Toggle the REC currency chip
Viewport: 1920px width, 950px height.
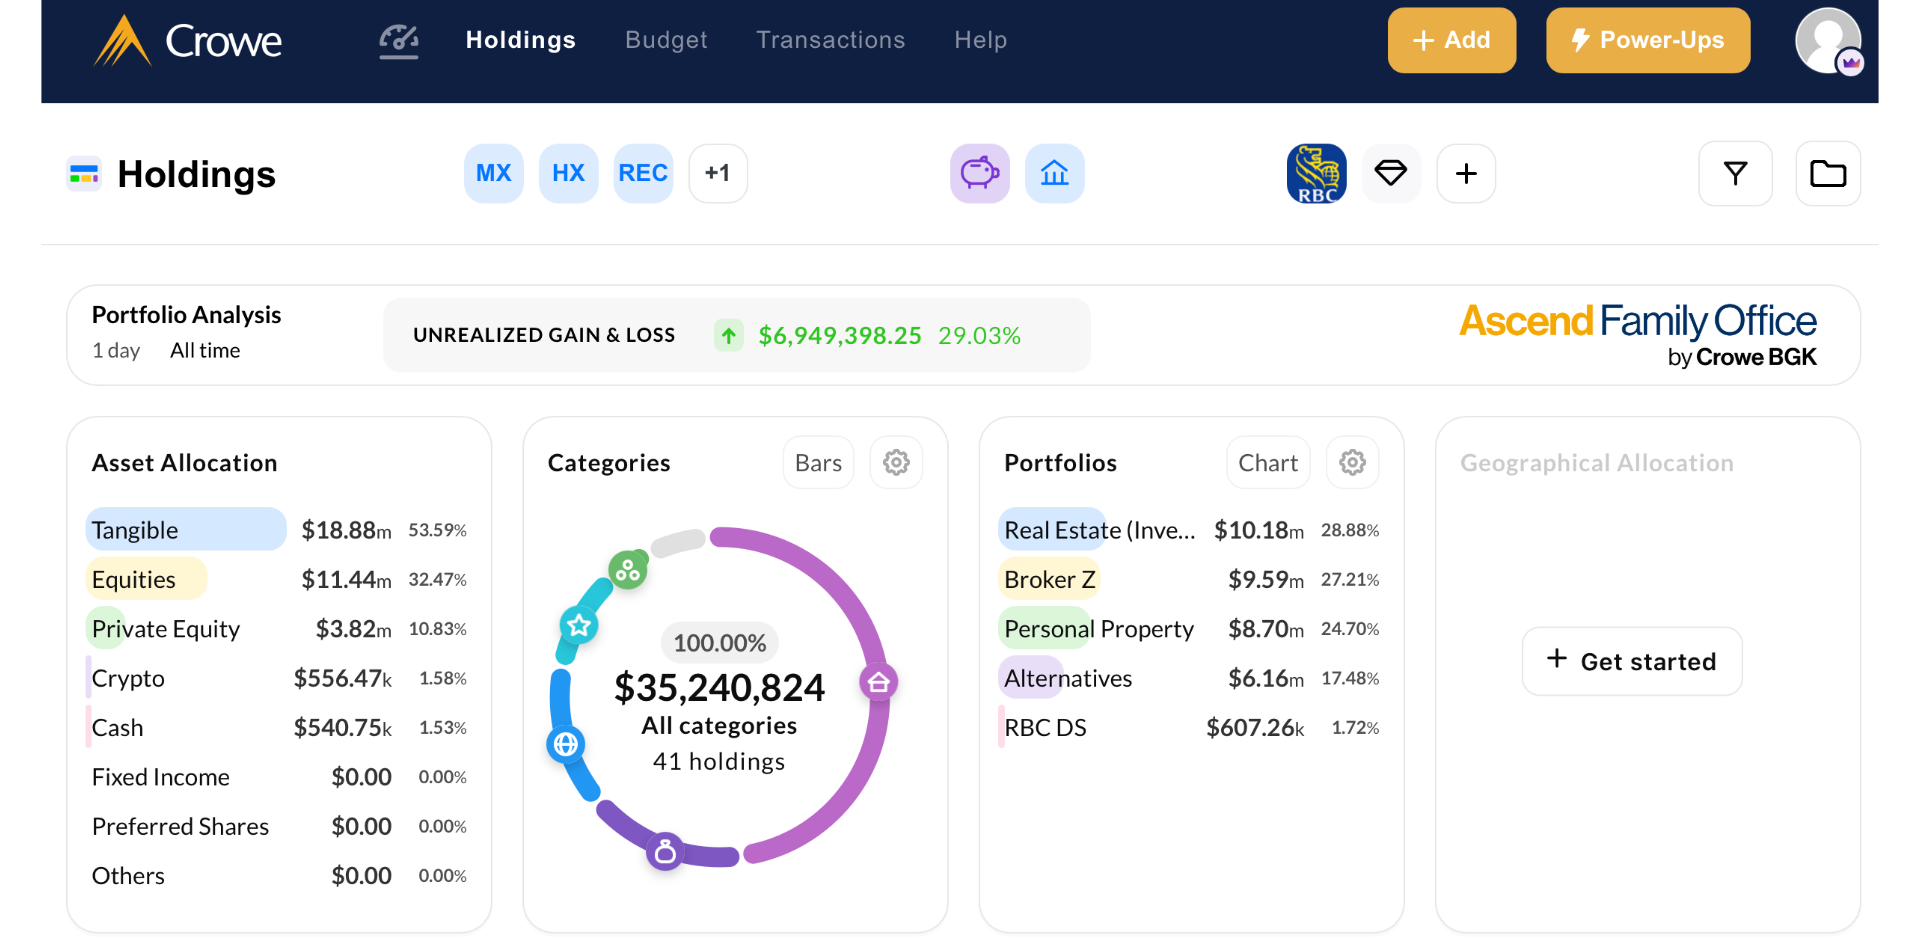pos(643,174)
